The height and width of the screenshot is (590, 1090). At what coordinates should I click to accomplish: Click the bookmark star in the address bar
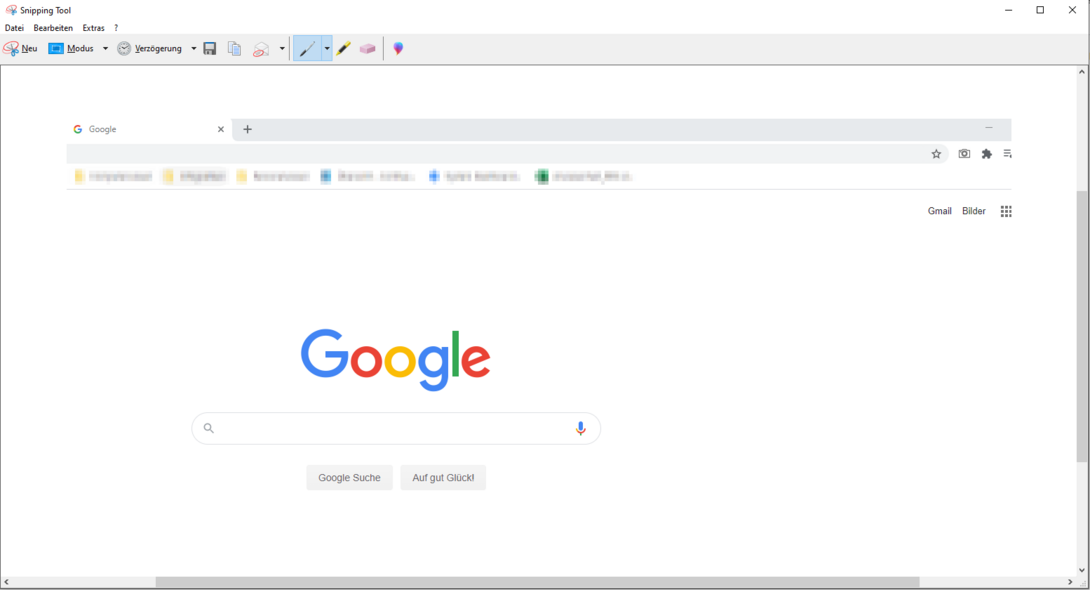coord(936,154)
